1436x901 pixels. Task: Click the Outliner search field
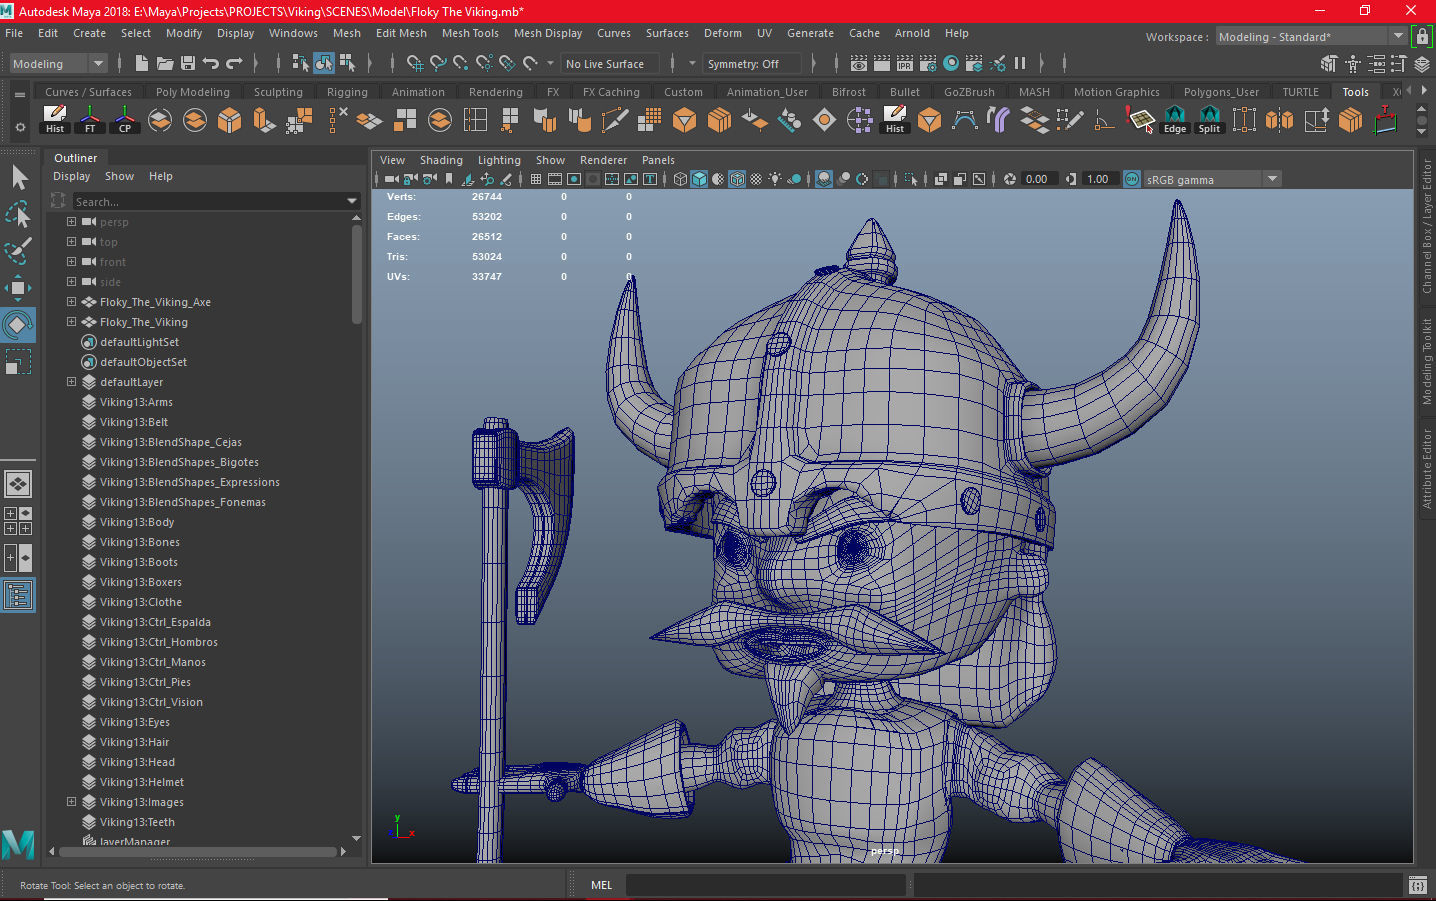click(x=208, y=201)
